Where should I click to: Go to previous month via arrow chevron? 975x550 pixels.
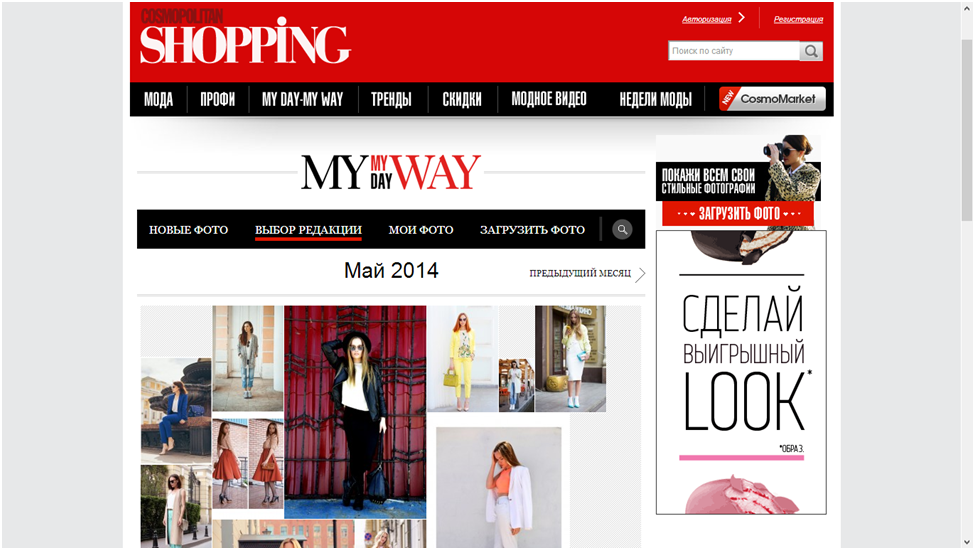(x=640, y=274)
